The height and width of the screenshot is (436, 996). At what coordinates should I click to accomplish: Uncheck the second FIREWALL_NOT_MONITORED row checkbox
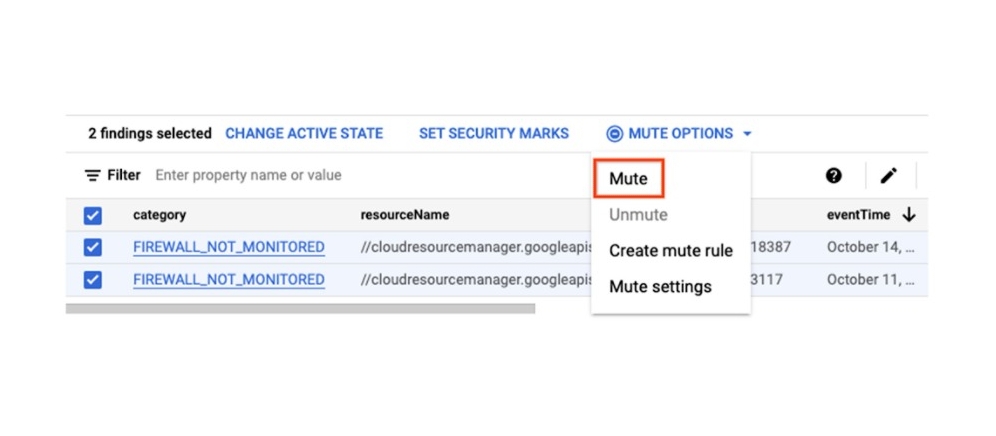(93, 280)
